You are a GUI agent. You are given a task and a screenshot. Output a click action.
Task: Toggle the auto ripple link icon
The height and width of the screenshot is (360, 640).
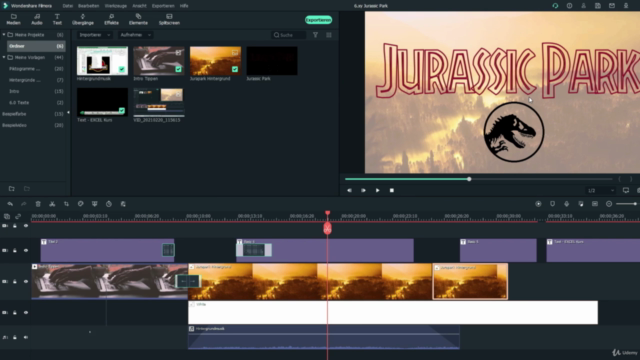18,216
